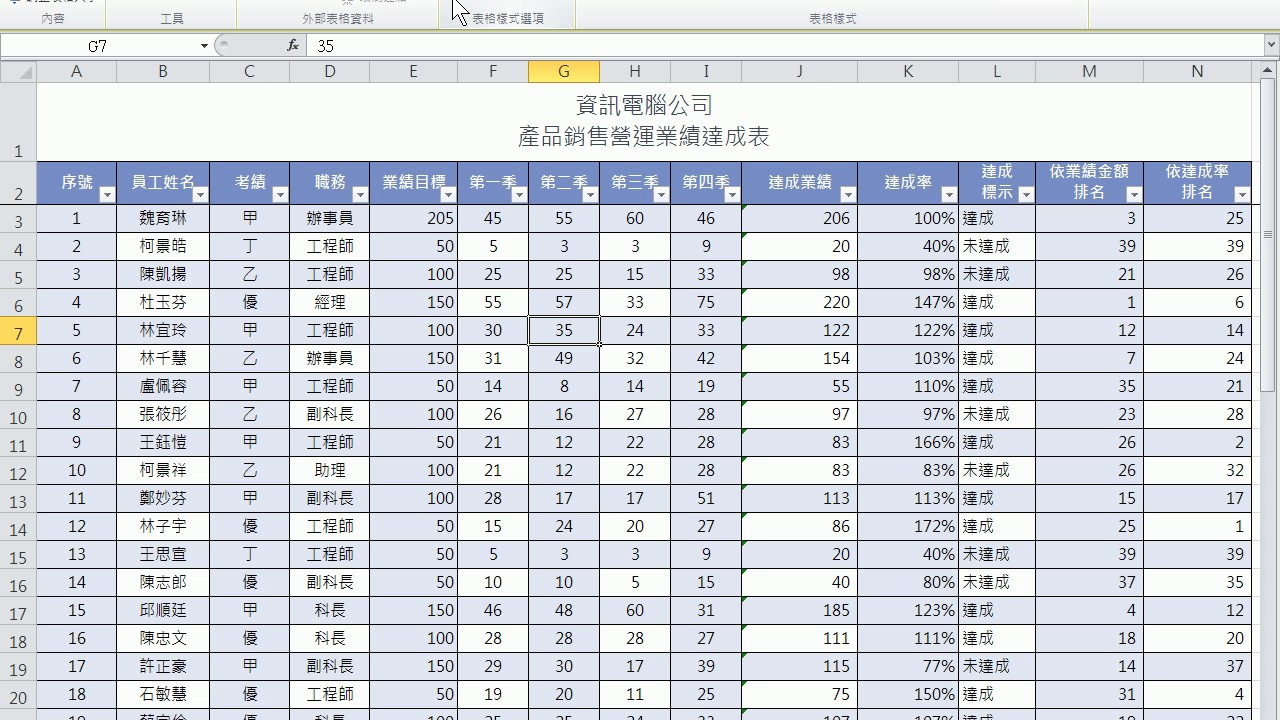Click 辦事員 in 林千慧's row
This screenshot has height=720, width=1280.
click(x=329, y=358)
